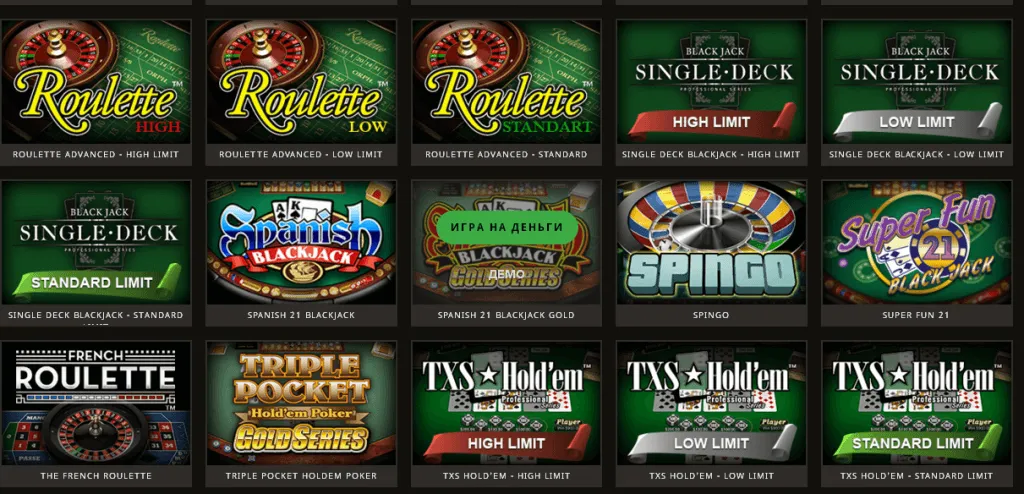1024x494 pixels.
Task: Open Single Deck Blackjack Standard Limit tile
Action: click(x=96, y=242)
